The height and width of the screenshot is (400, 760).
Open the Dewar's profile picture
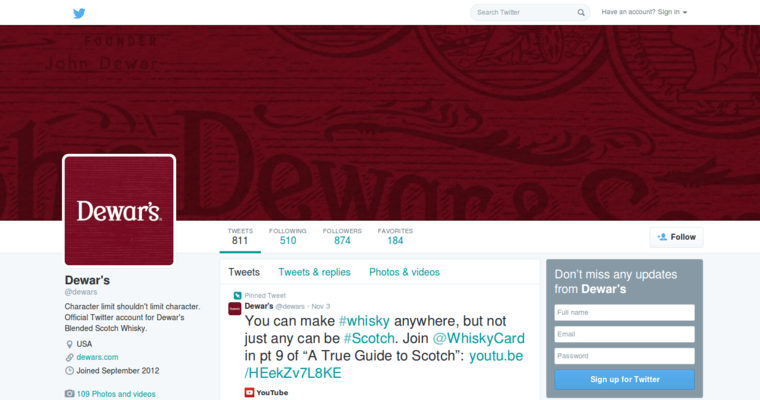click(x=119, y=210)
